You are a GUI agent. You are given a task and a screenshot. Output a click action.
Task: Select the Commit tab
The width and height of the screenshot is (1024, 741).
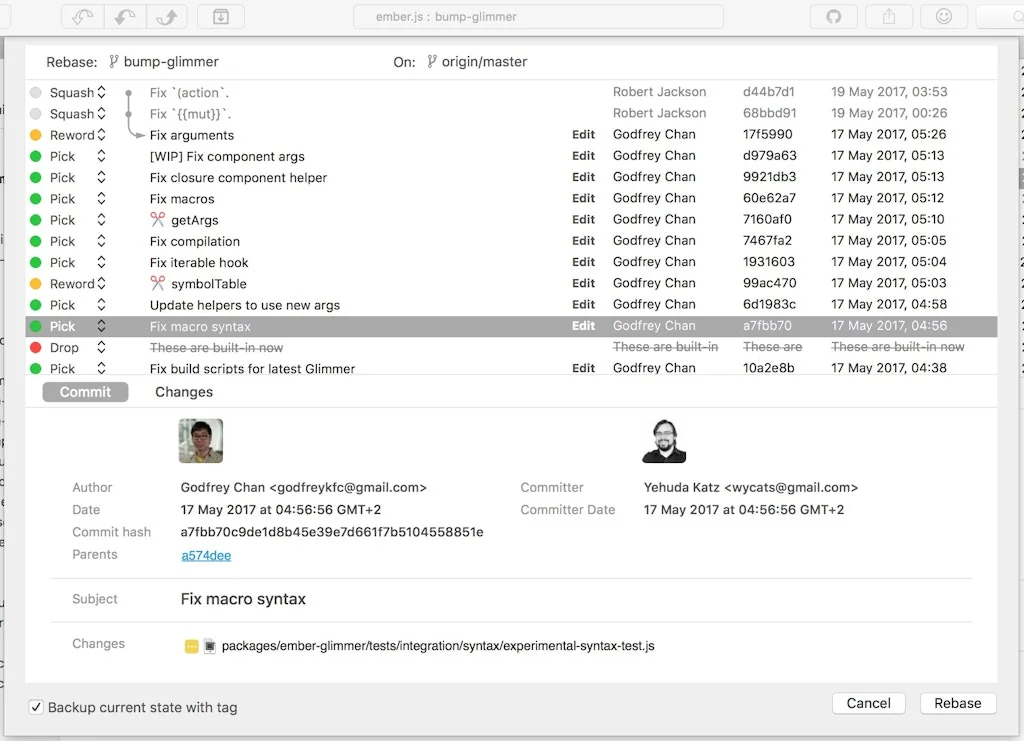tap(85, 392)
